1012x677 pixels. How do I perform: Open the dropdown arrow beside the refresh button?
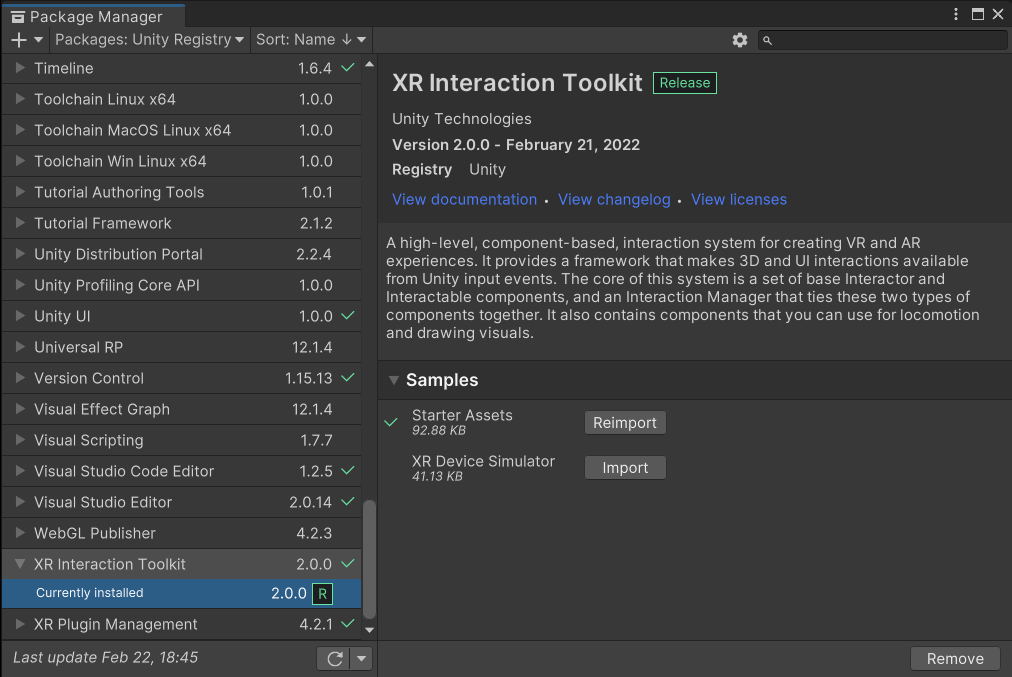pos(361,658)
